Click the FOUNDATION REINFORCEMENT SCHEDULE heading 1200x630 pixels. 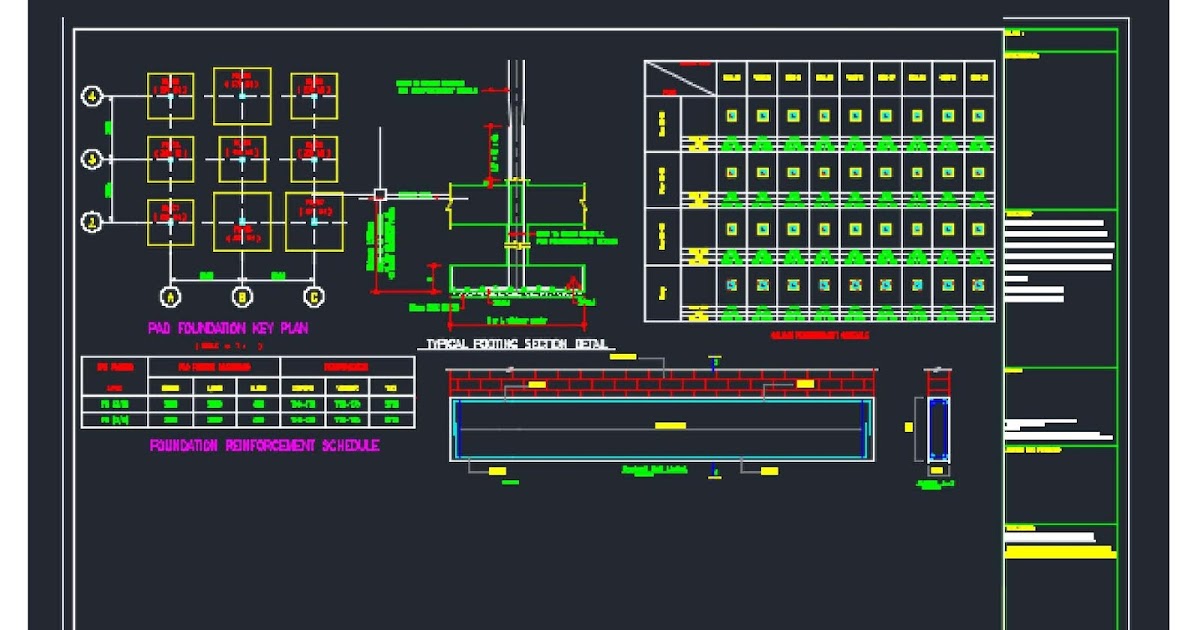263,447
